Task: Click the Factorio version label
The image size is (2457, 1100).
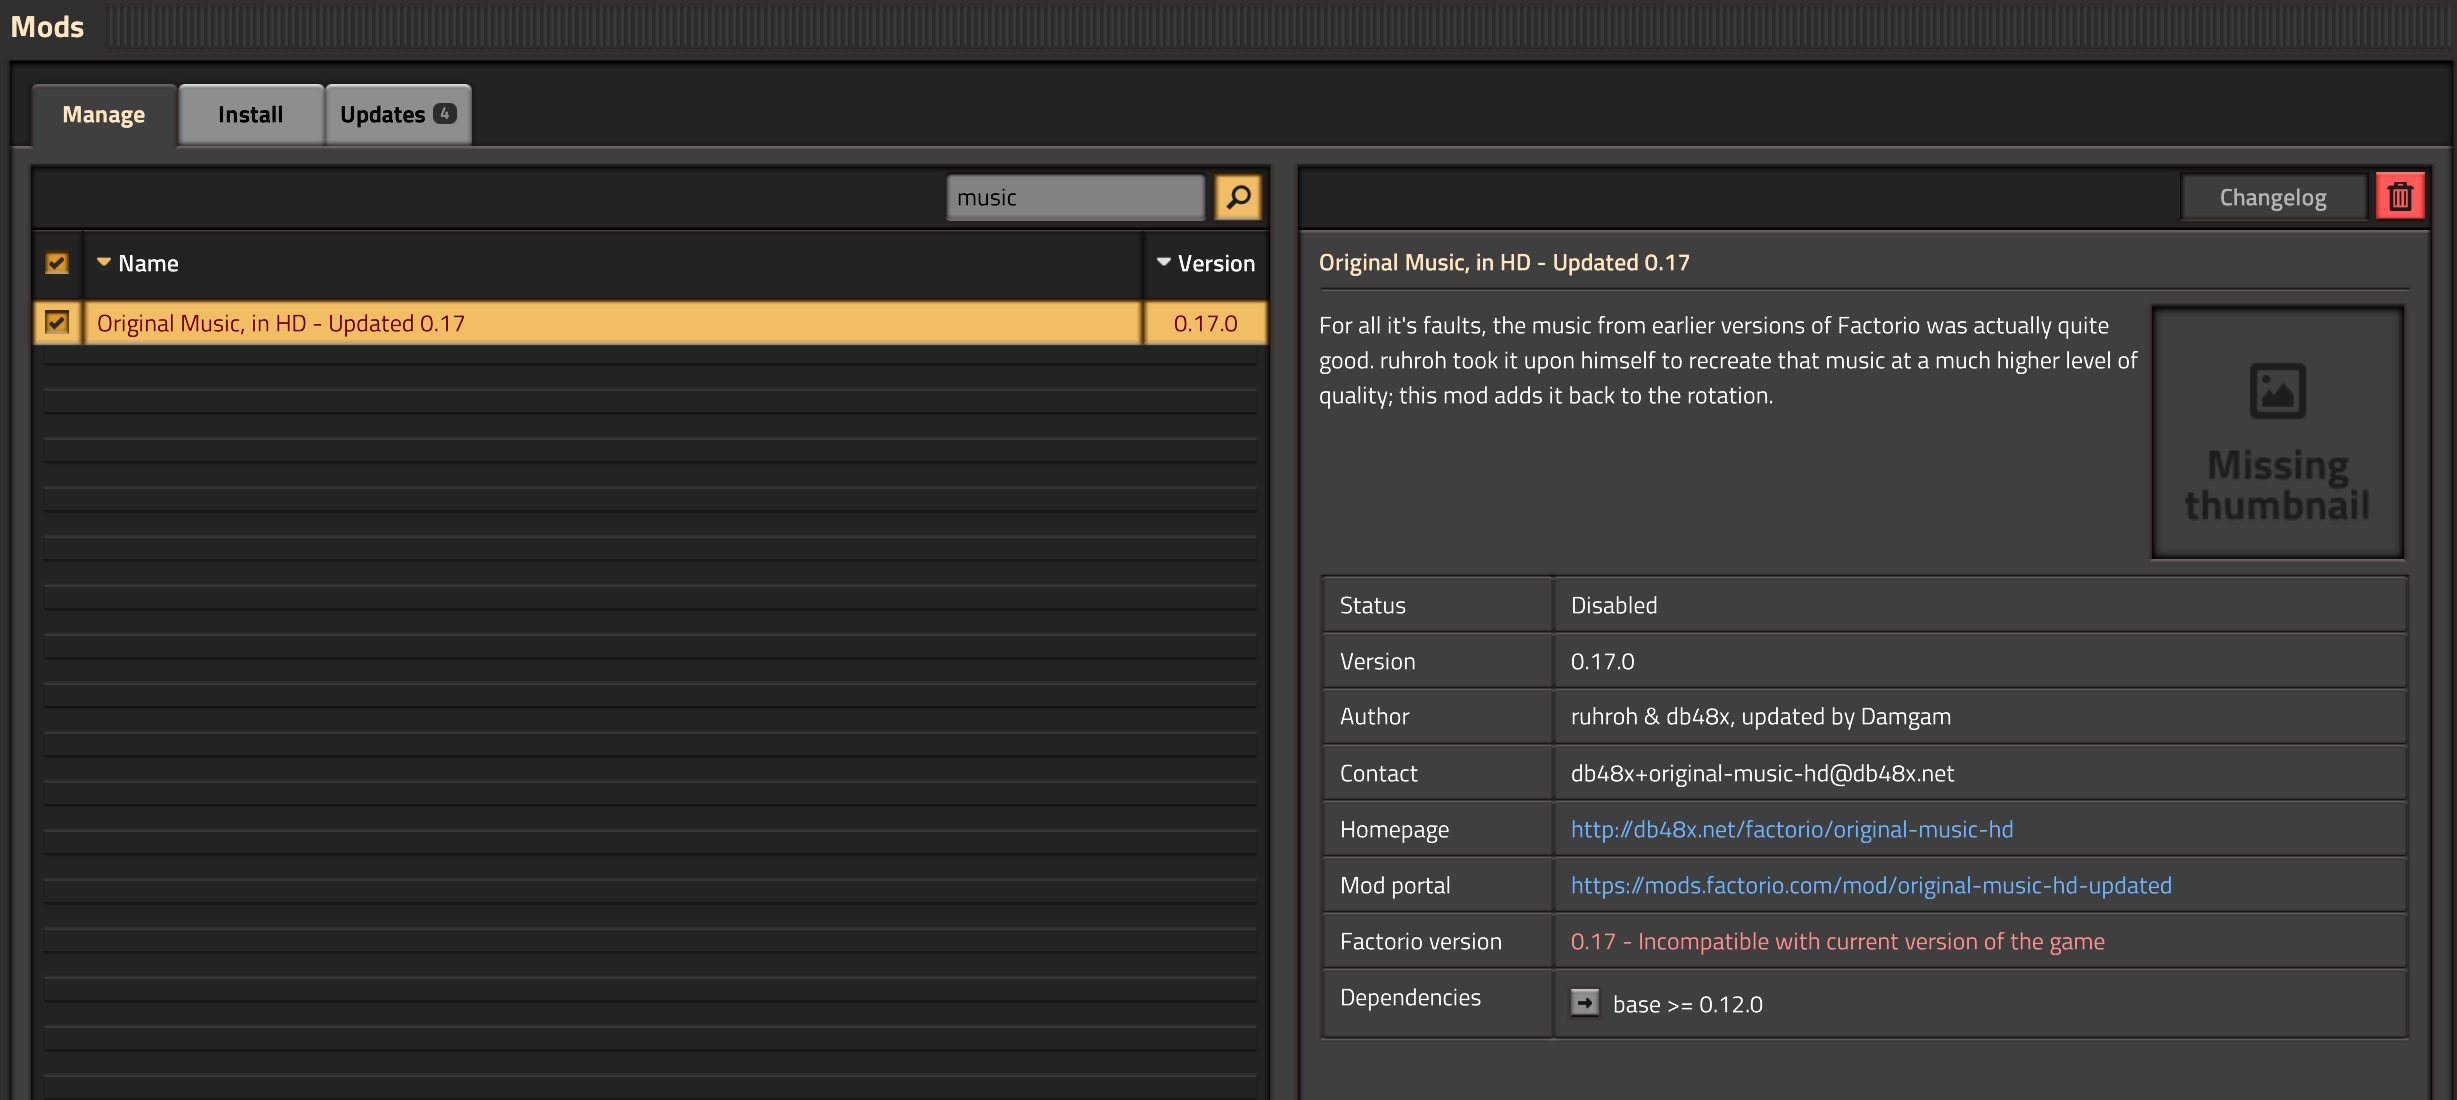Action: pyautogui.click(x=1420, y=941)
